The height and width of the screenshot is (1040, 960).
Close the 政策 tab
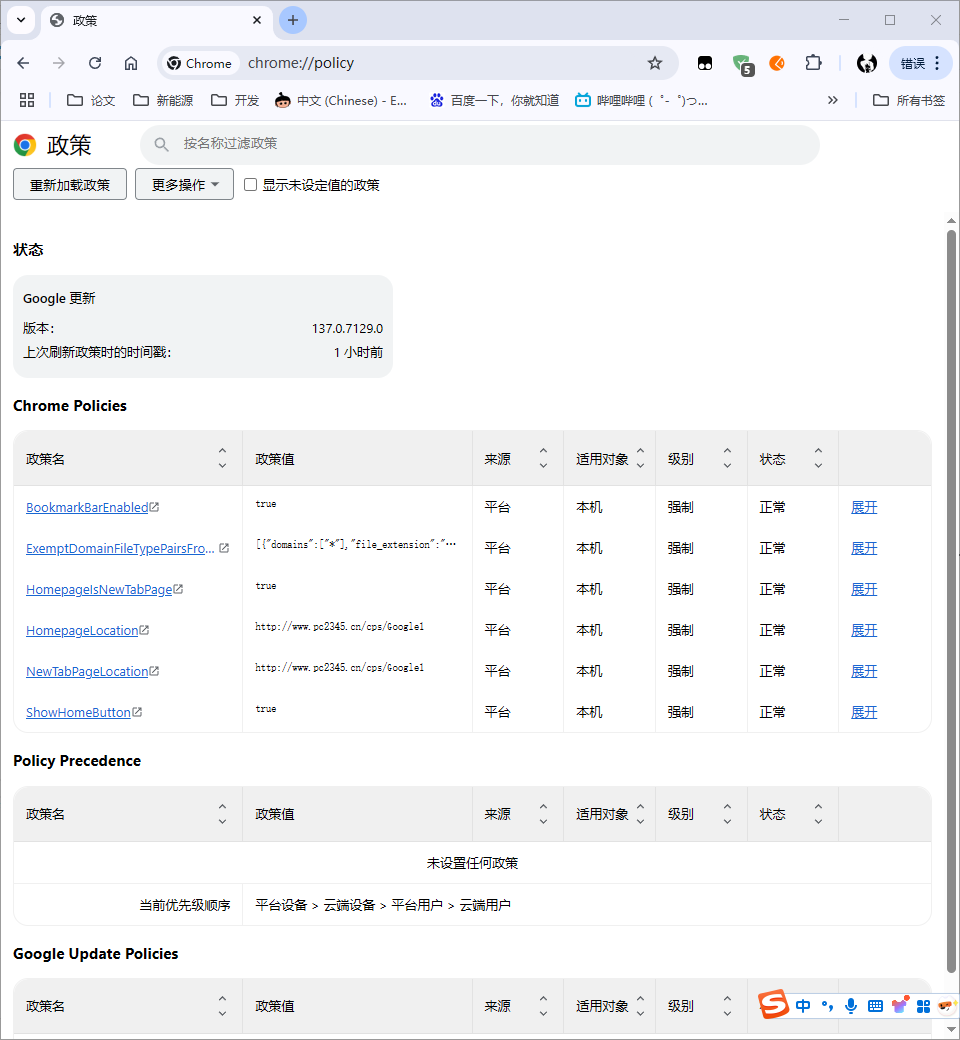tap(257, 21)
